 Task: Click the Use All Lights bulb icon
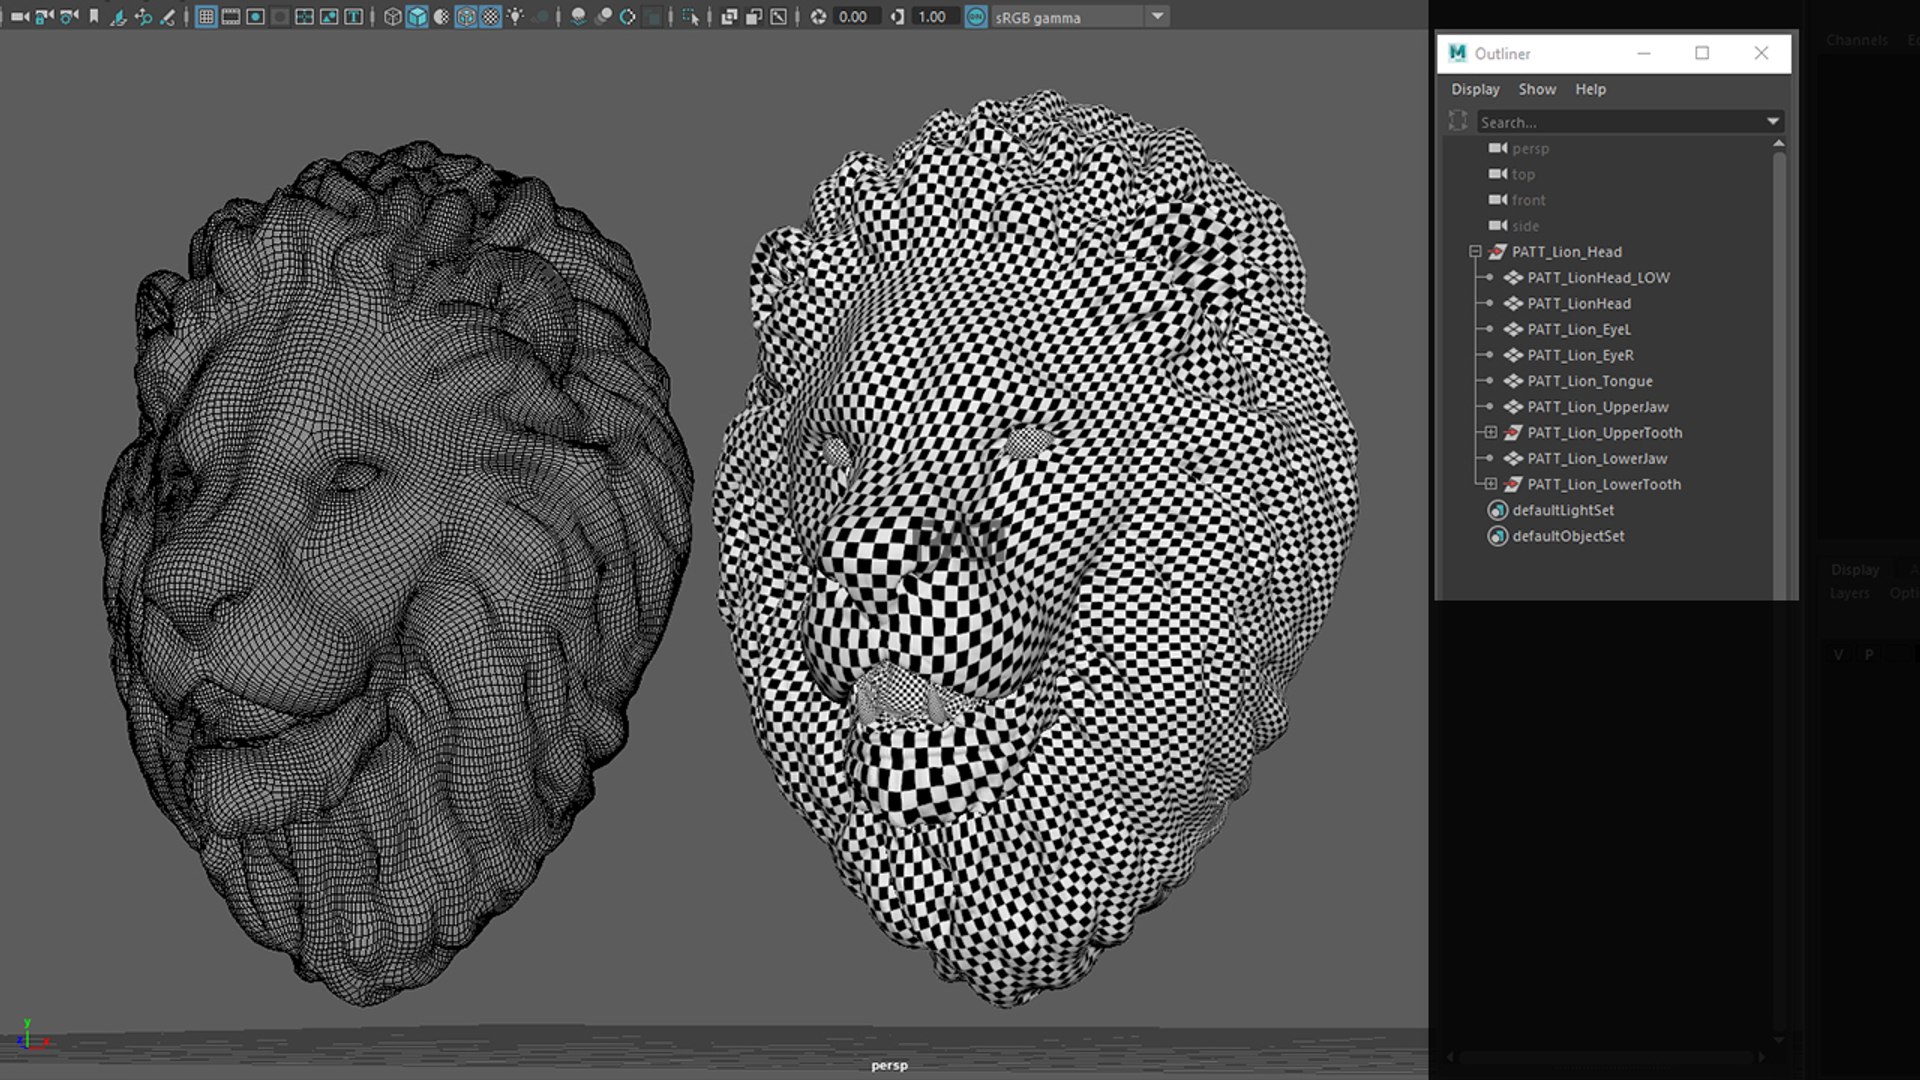[515, 17]
